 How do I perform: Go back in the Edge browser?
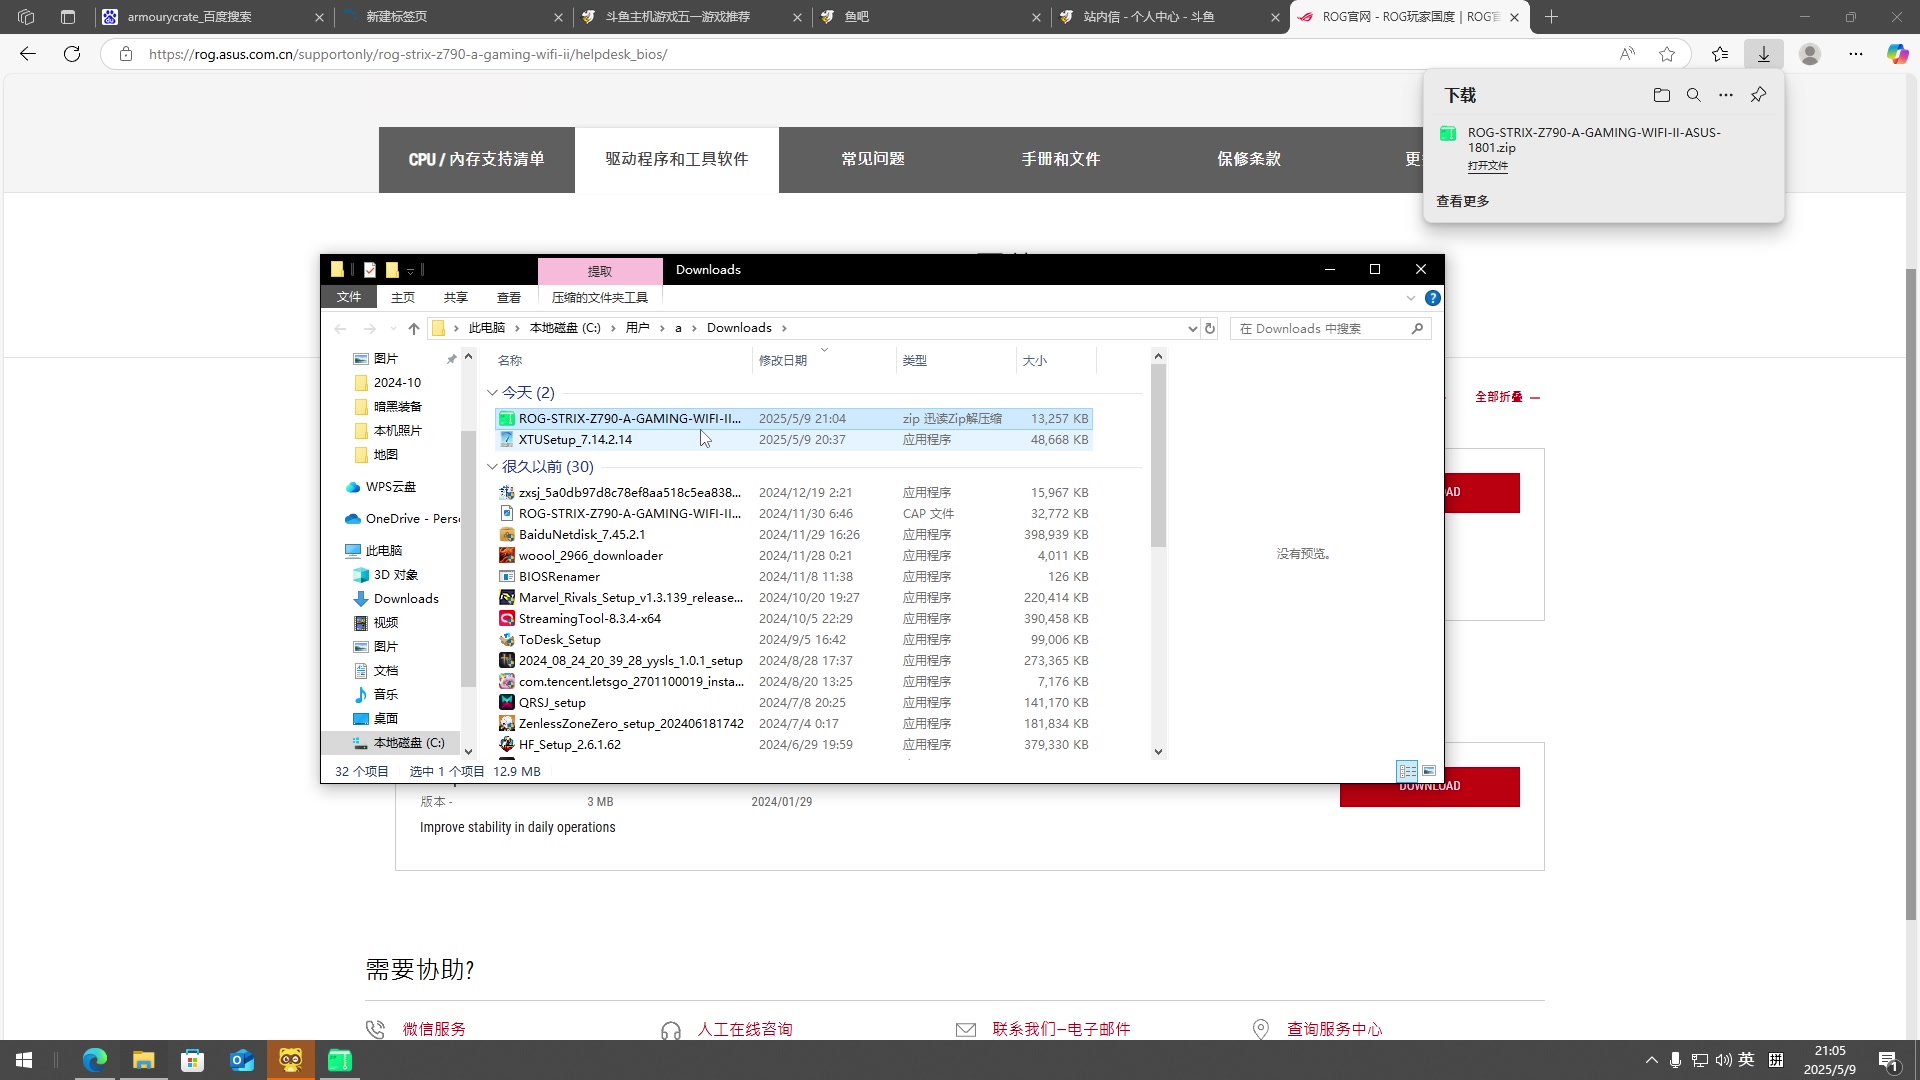coord(28,54)
